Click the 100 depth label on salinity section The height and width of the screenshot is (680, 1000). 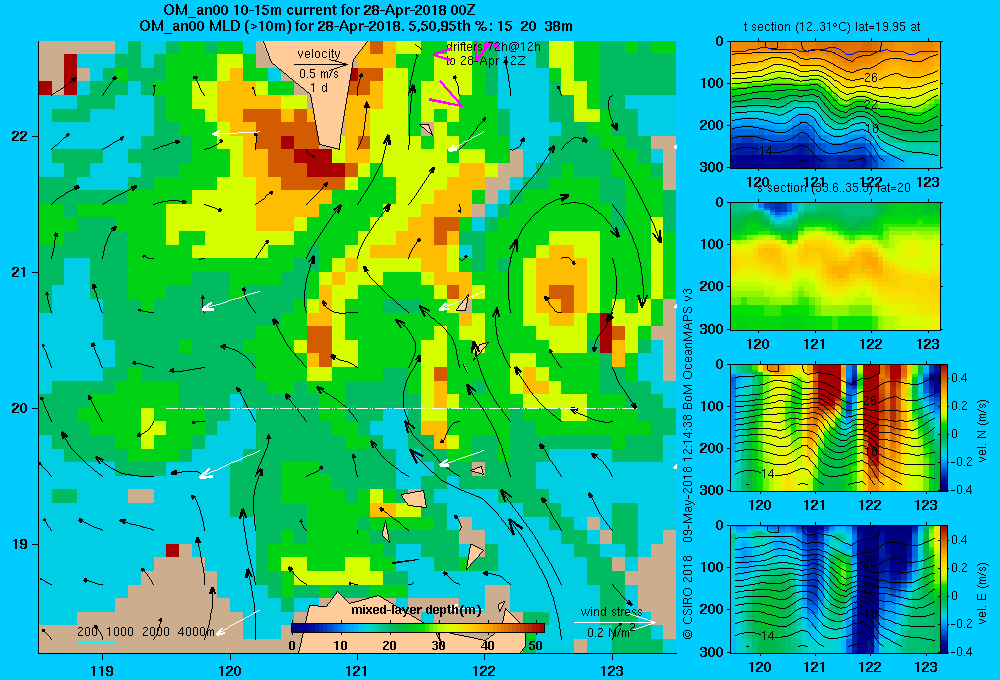click(x=712, y=244)
